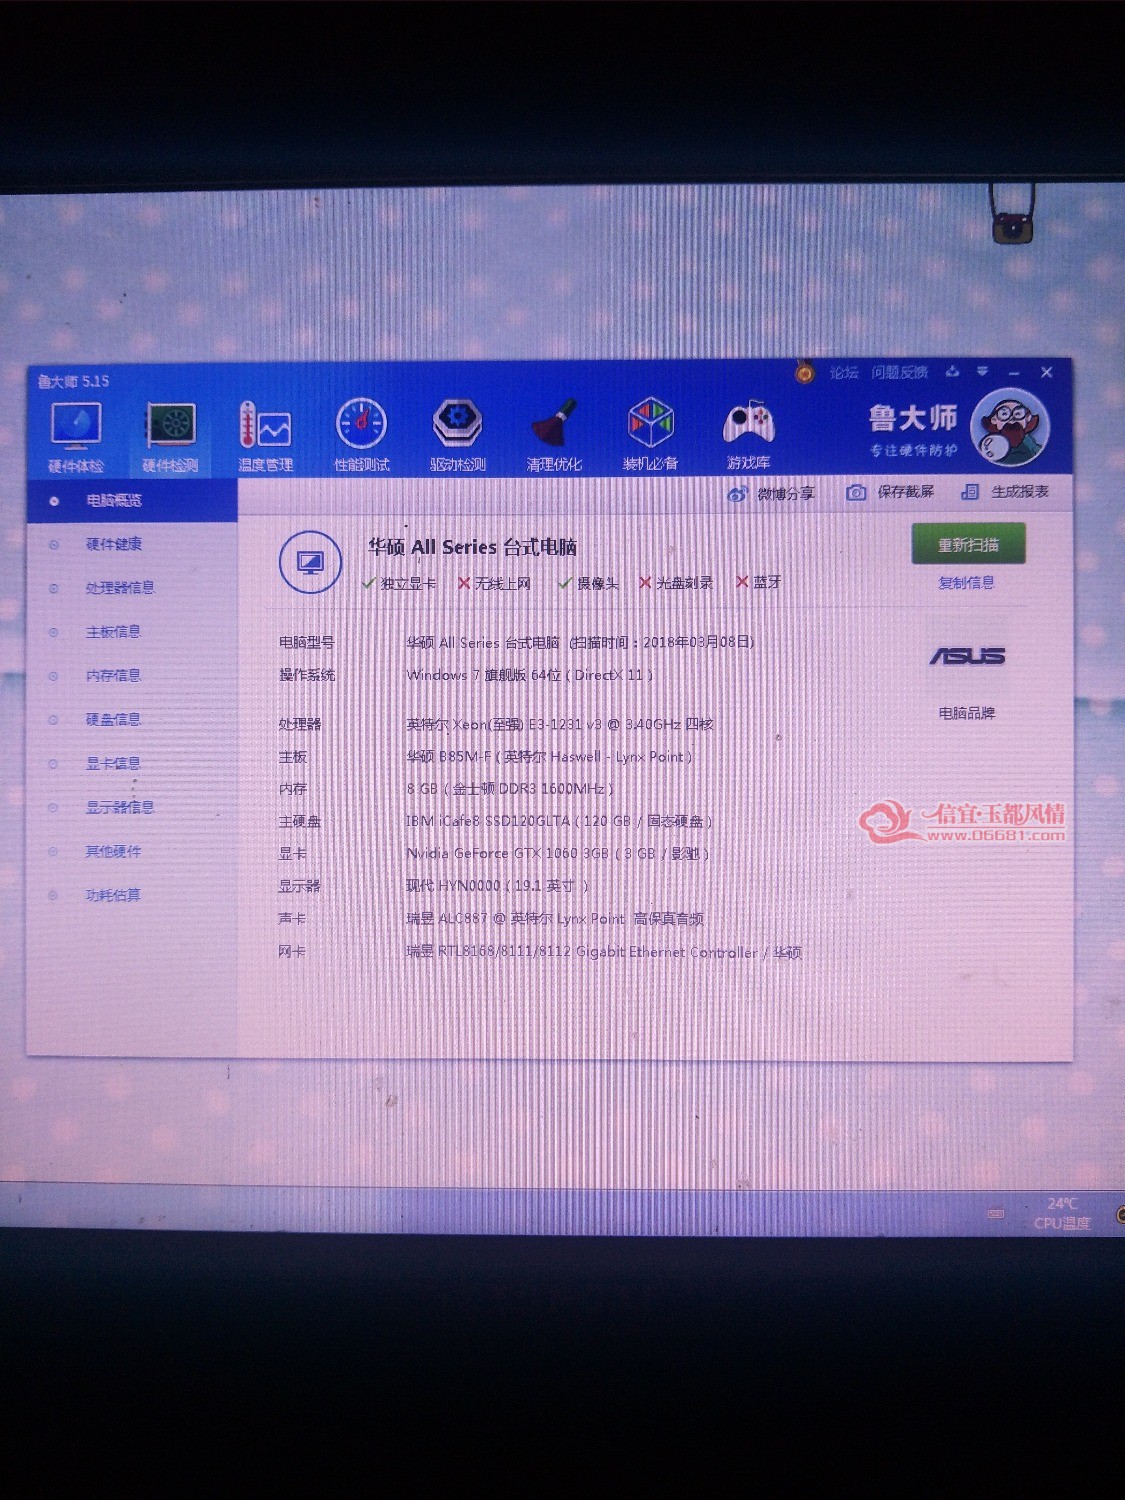This screenshot has width=1125, height=1500.
Task: Open the 驱动检测 driver detection icon
Action: coord(457,436)
